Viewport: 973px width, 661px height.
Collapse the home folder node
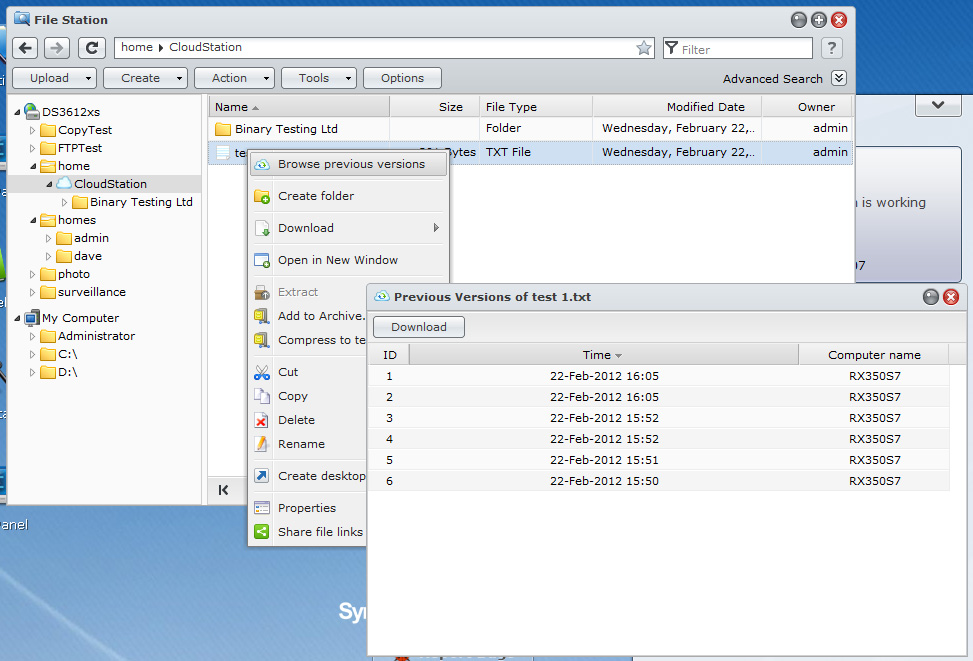click(33, 166)
